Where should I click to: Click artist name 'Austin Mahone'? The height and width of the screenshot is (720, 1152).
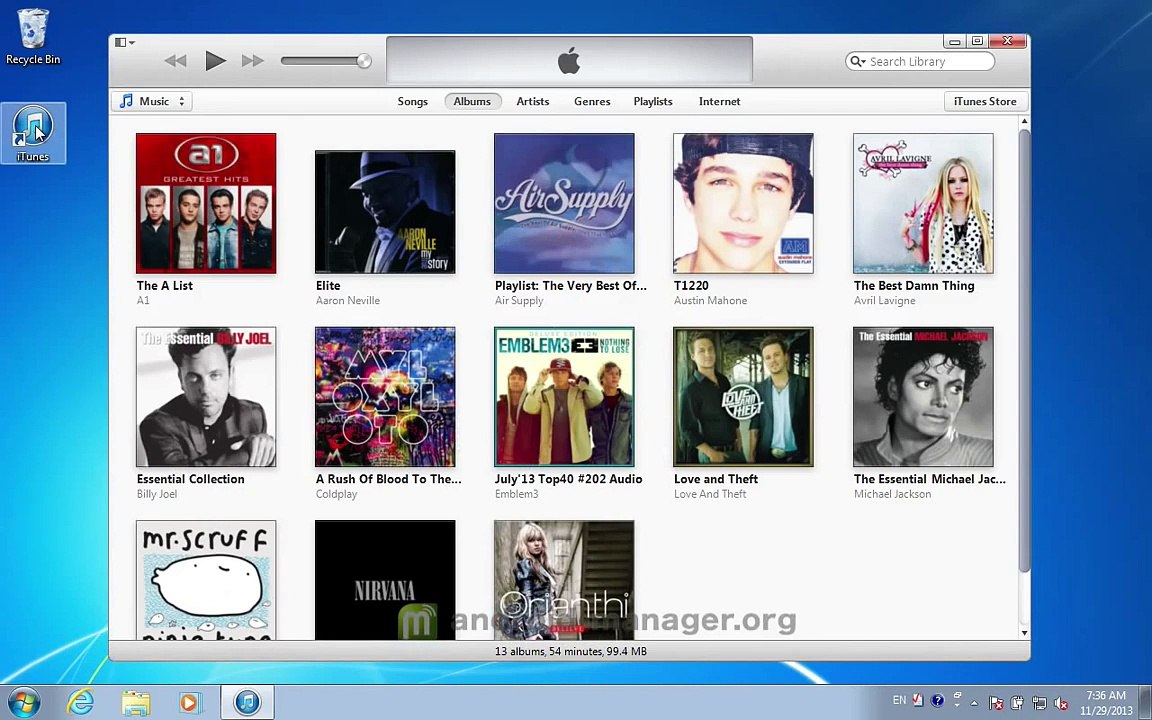(710, 300)
